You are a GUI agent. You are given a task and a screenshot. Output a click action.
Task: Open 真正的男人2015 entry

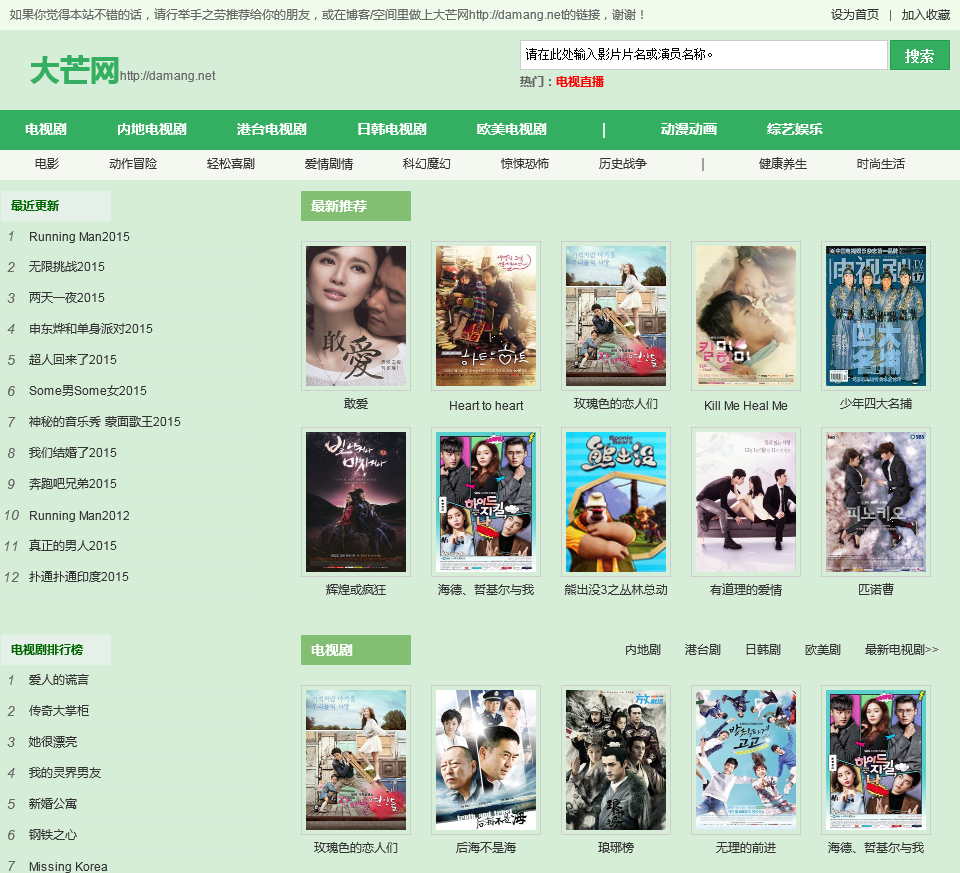click(73, 545)
